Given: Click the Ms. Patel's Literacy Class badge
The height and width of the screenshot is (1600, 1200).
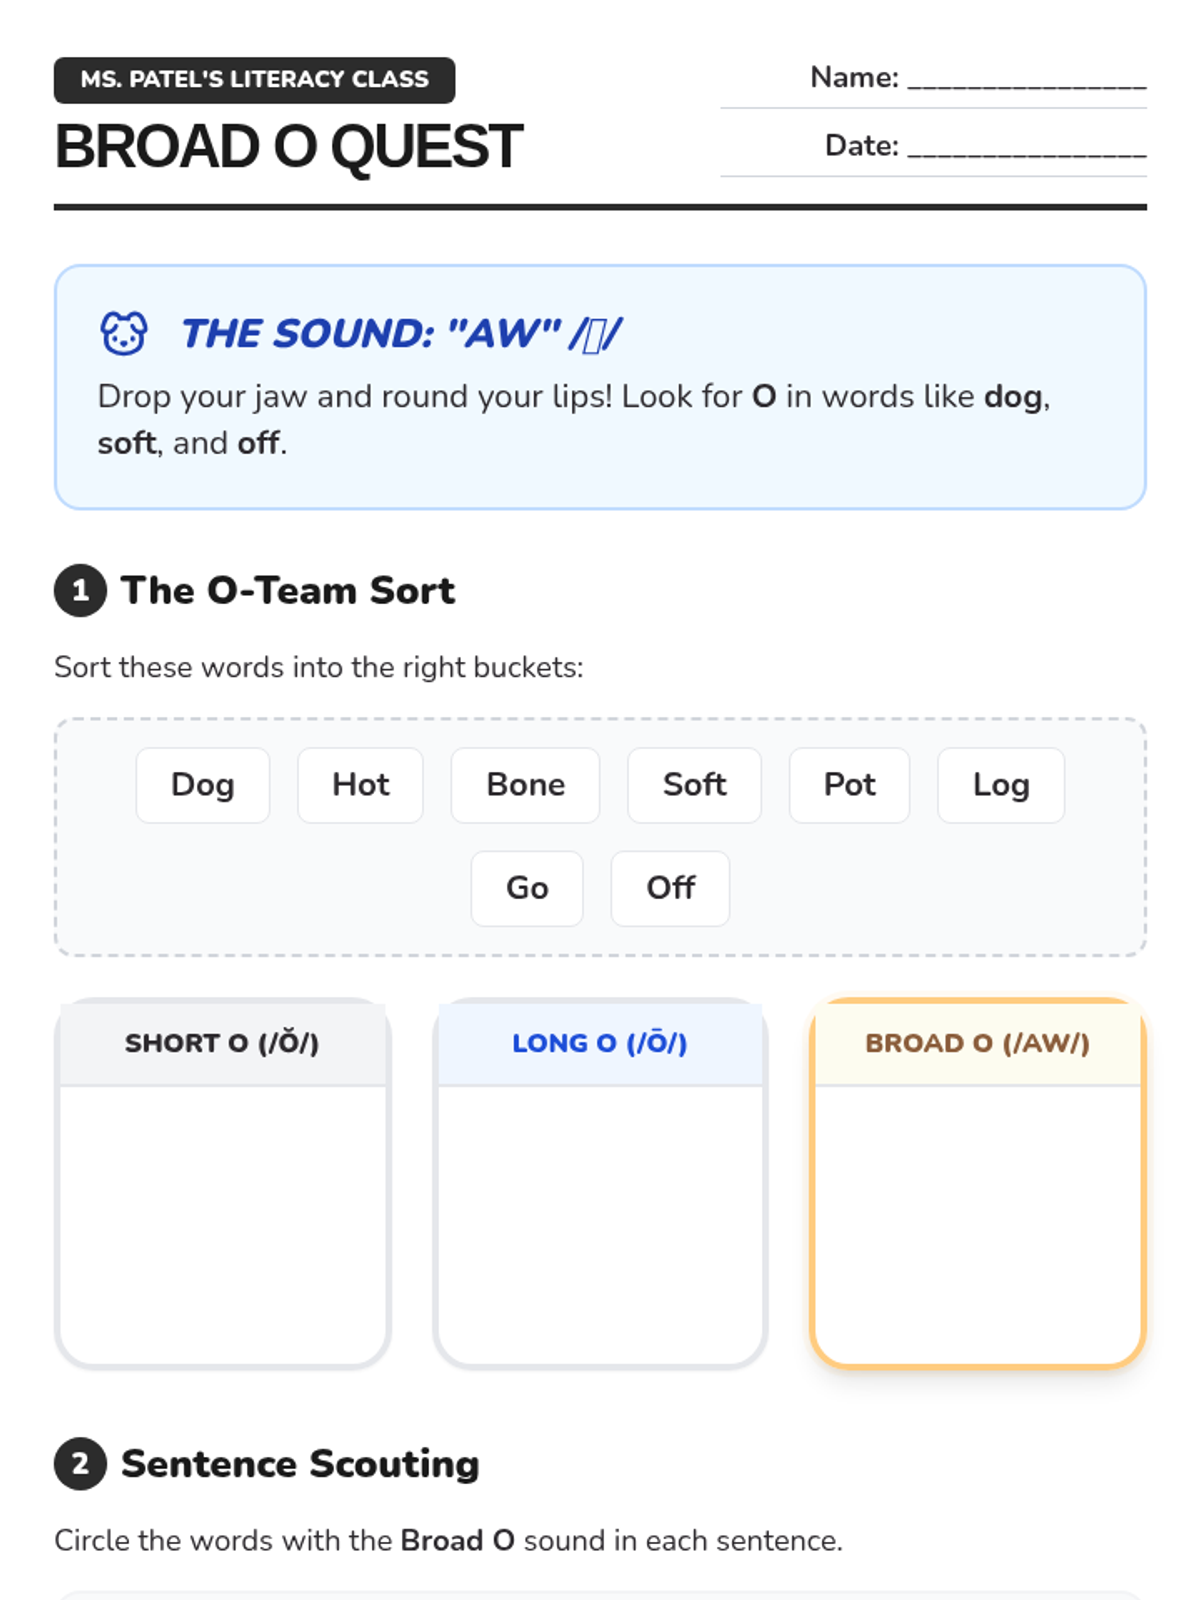Looking at the screenshot, I should 254,80.
